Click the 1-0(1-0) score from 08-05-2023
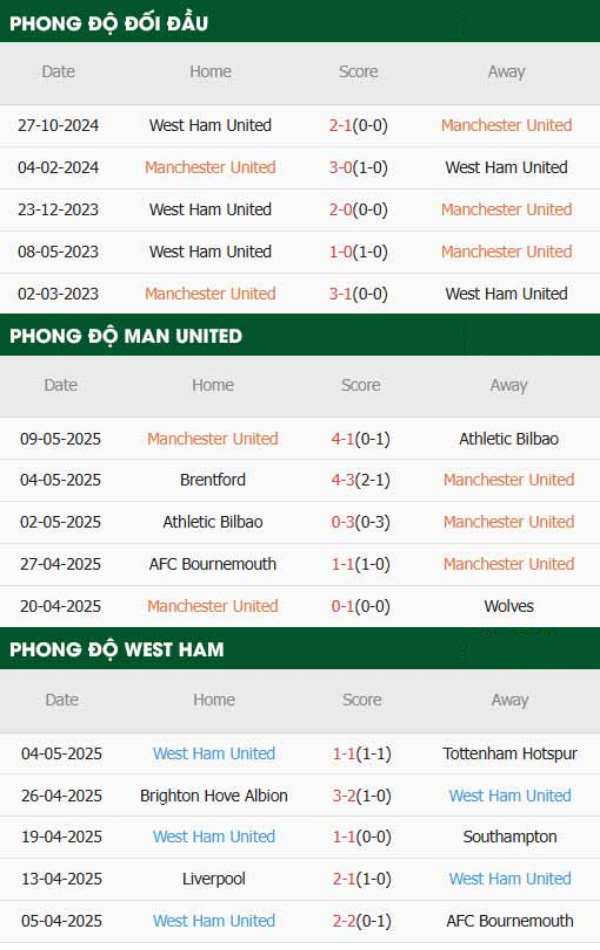The image size is (600, 950). pyautogui.click(x=358, y=251)
